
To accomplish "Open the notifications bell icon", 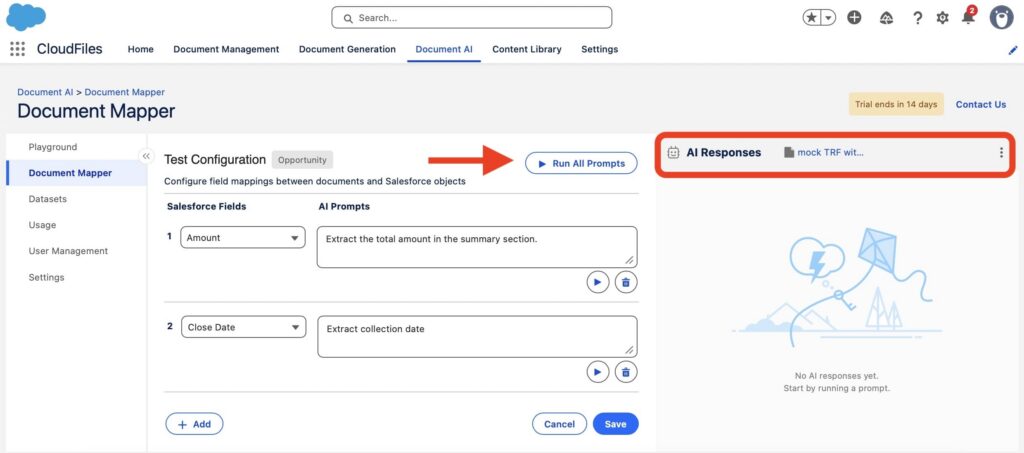I will [x=968, y=17].
